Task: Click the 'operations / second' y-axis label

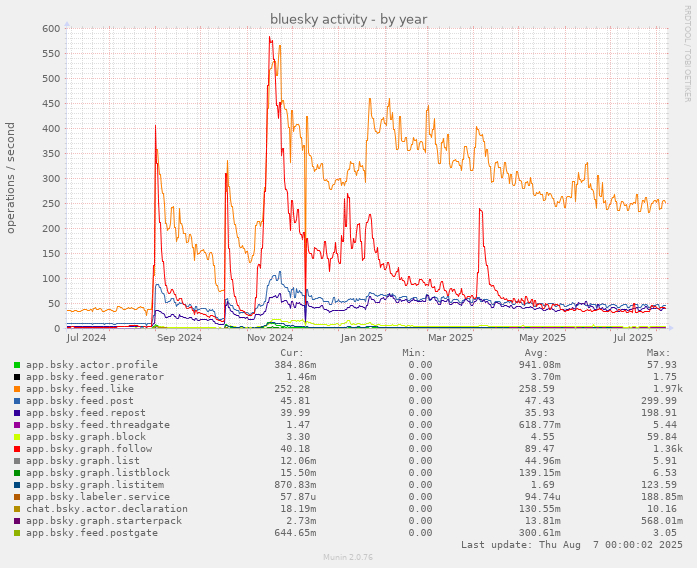Action: pos(12,178)
